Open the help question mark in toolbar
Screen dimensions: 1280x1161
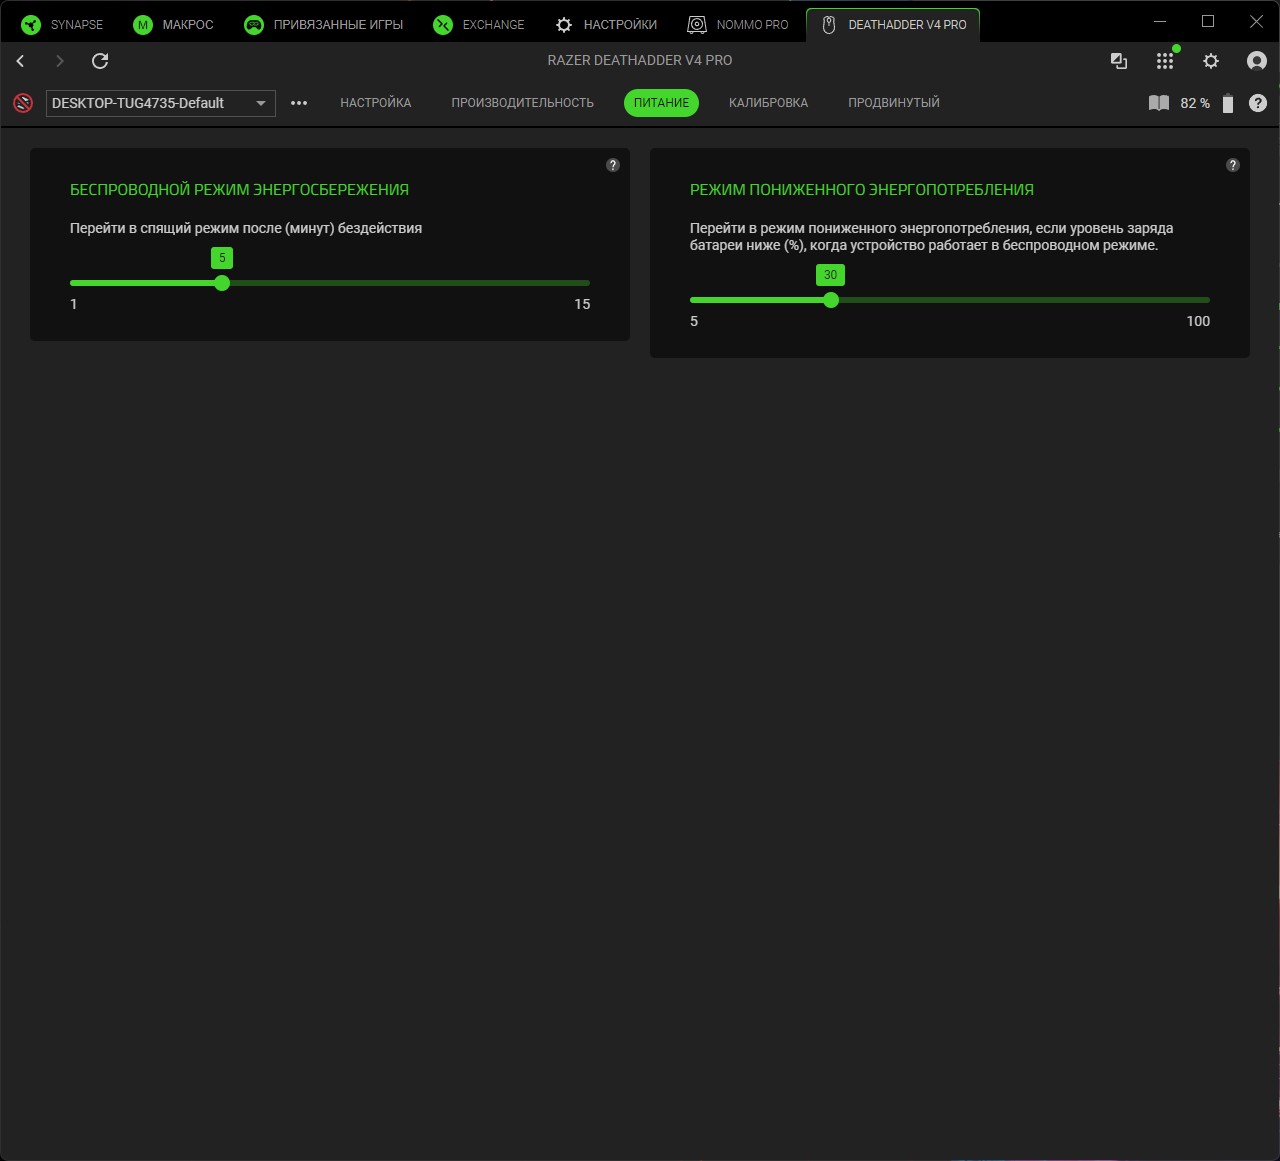[x=1258, y=103]
